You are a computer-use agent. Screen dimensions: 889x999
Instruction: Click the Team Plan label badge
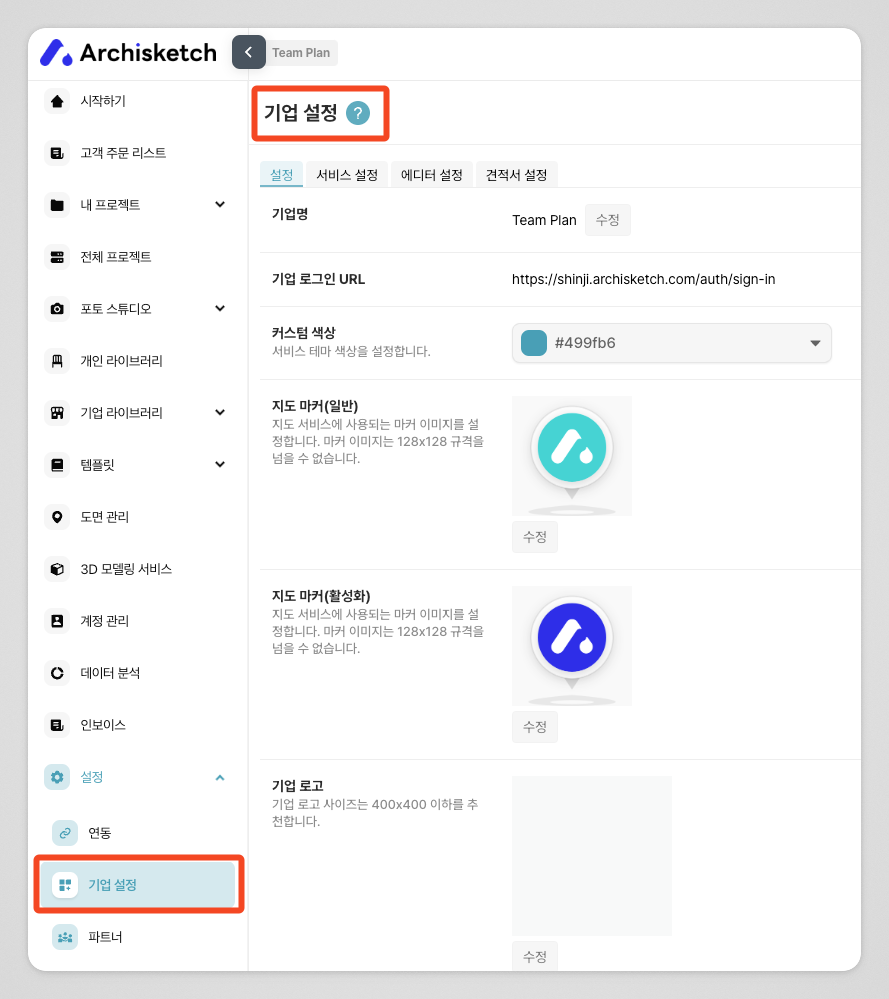[301, 53]
